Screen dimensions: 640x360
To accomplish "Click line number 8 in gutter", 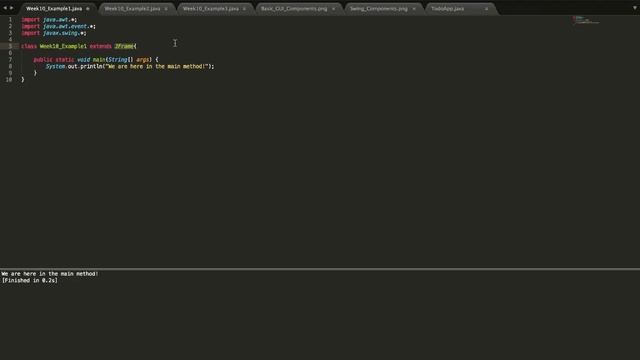I will 10,66.
